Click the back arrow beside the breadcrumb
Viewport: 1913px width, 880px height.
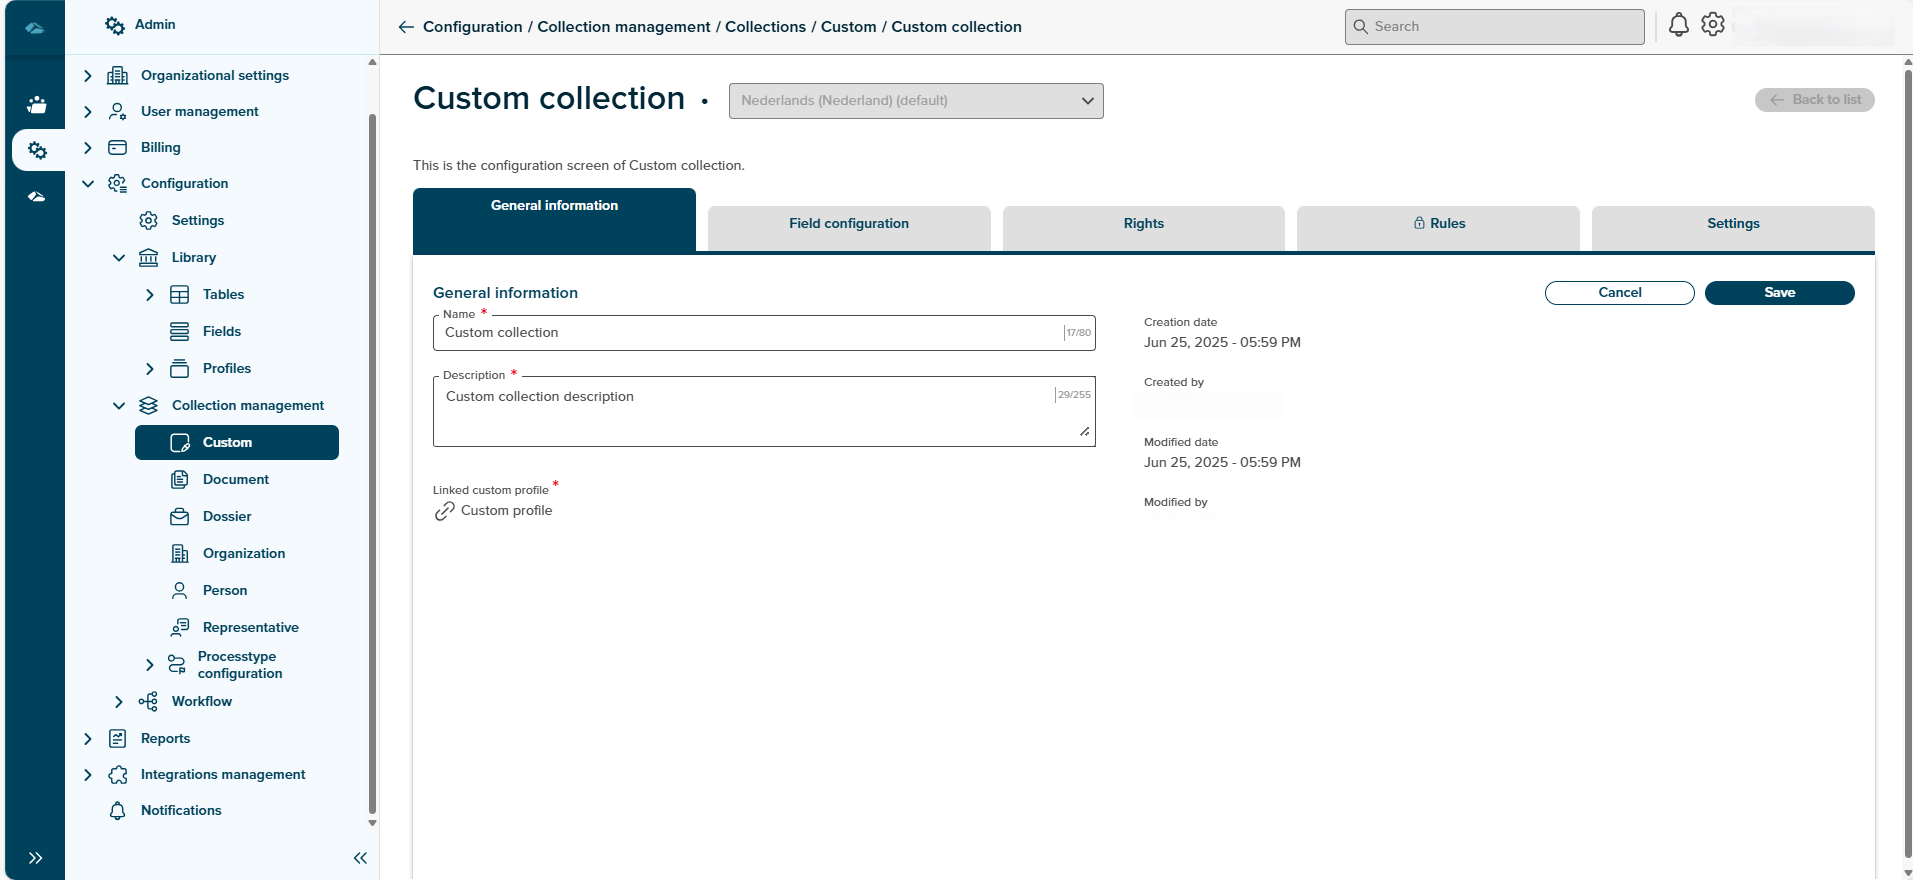406,27
